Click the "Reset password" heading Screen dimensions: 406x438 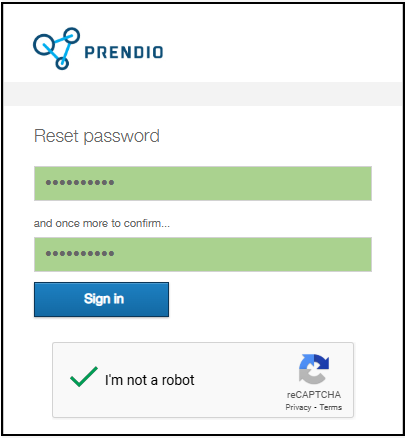pos(97,136)
